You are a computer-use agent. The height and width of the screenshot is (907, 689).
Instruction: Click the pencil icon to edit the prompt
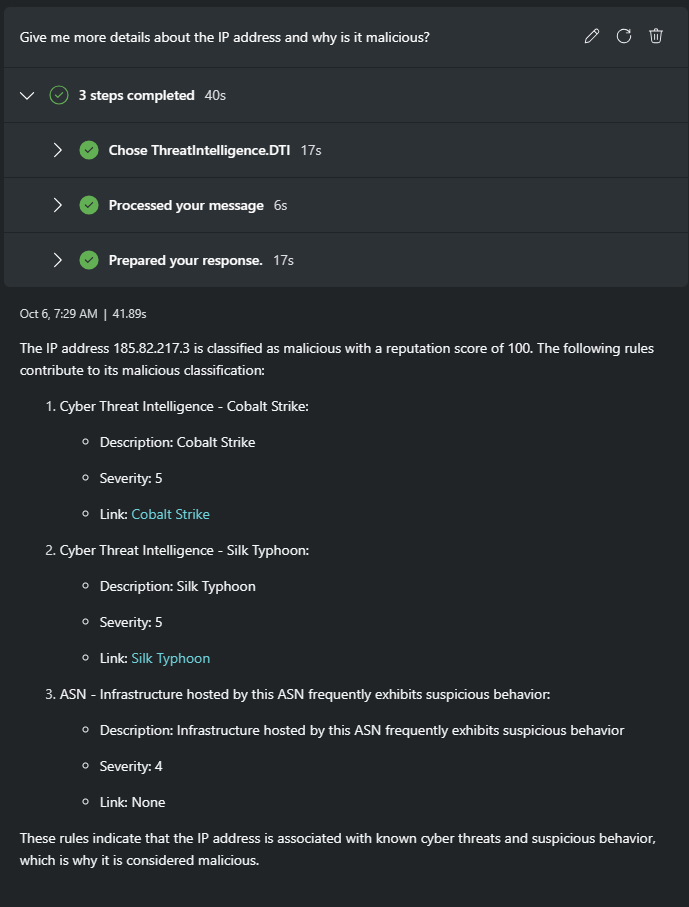(592, 36)
